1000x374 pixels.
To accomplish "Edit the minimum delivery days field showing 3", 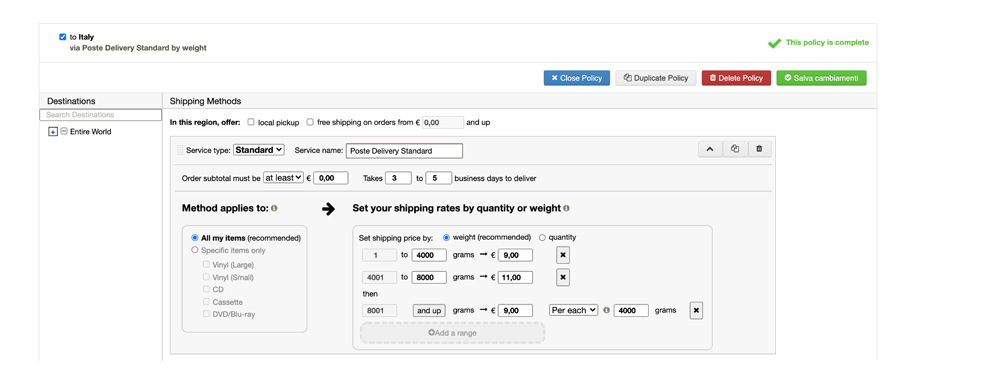I will (398, 178).
